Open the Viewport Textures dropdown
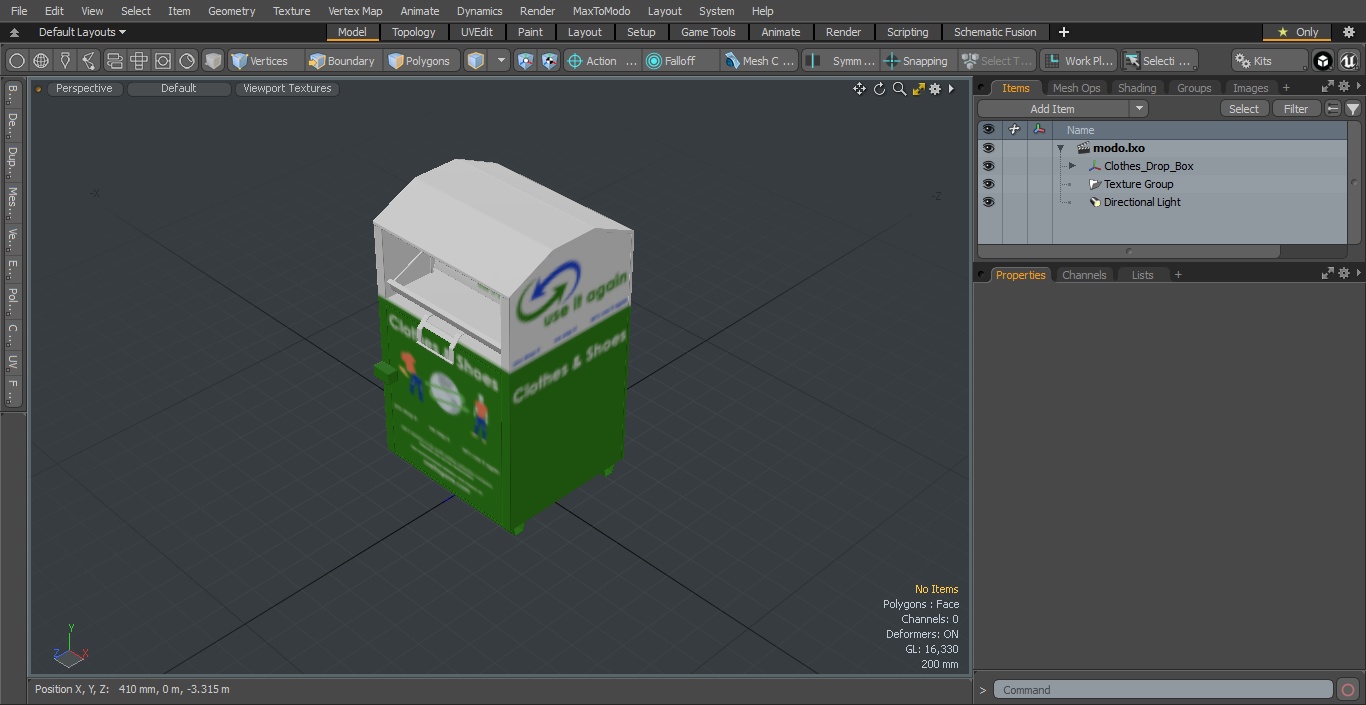This screenshot has width=1366, height=705. pos(287,89)
